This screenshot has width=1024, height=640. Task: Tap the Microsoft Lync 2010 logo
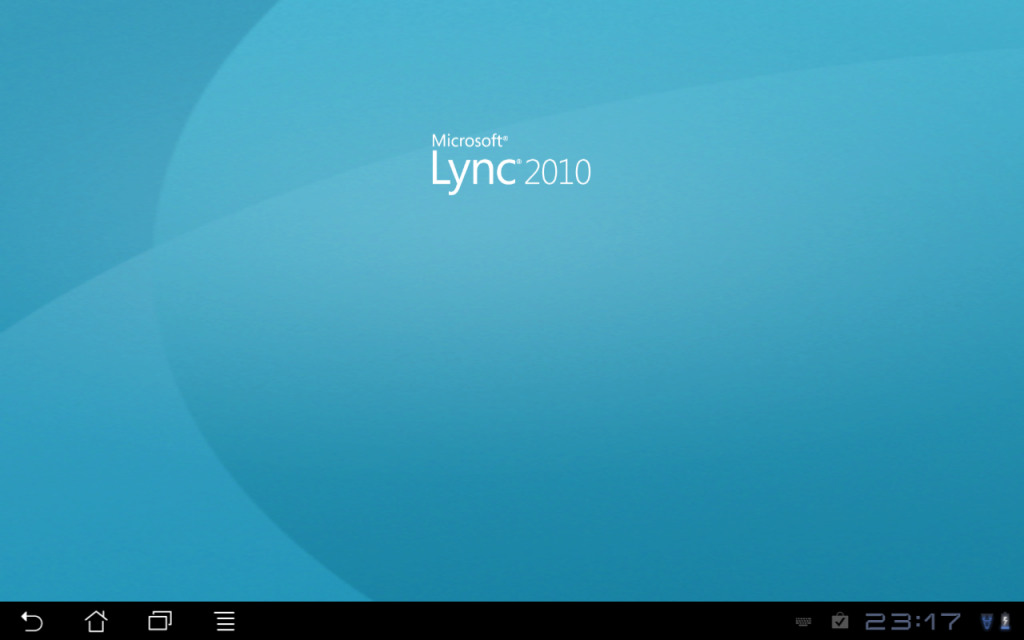pyautogui.click(x=511, y=160)
